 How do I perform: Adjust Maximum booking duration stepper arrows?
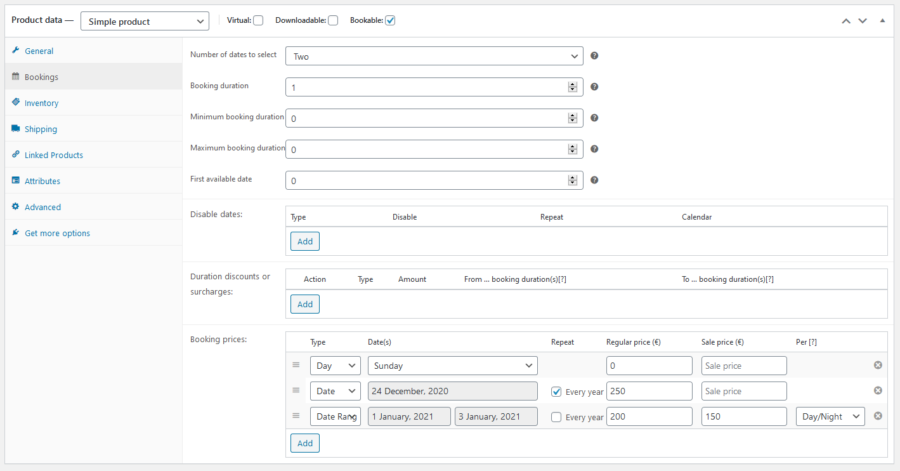tap(572, 149)
